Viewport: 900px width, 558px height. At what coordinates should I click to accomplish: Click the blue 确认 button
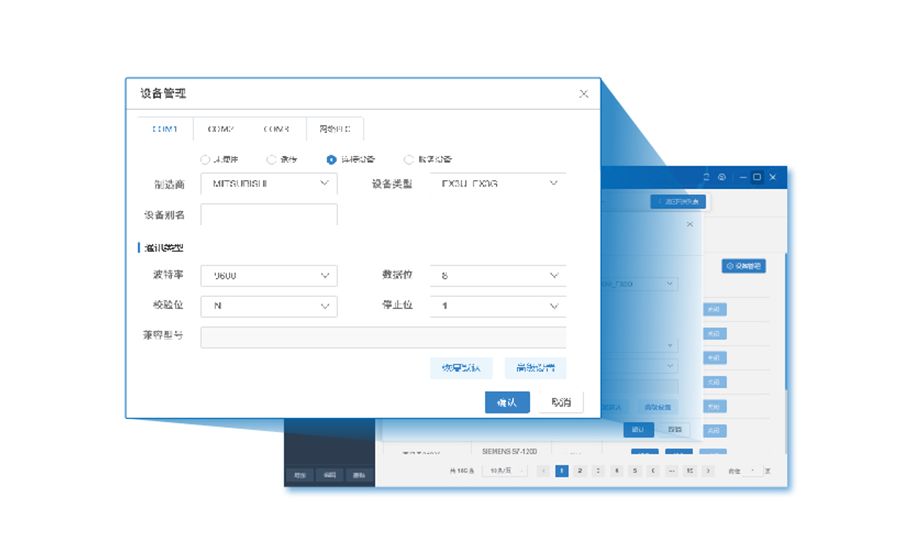pyautogui.click(x=507, y=402)
